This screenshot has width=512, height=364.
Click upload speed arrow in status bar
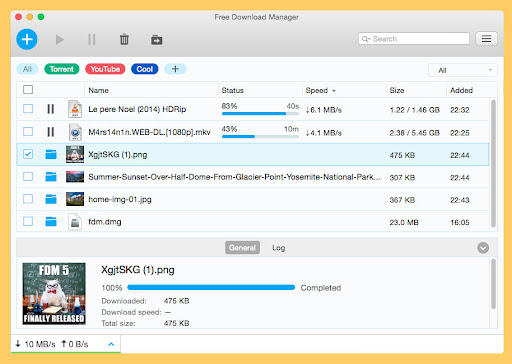coord(64,343)
